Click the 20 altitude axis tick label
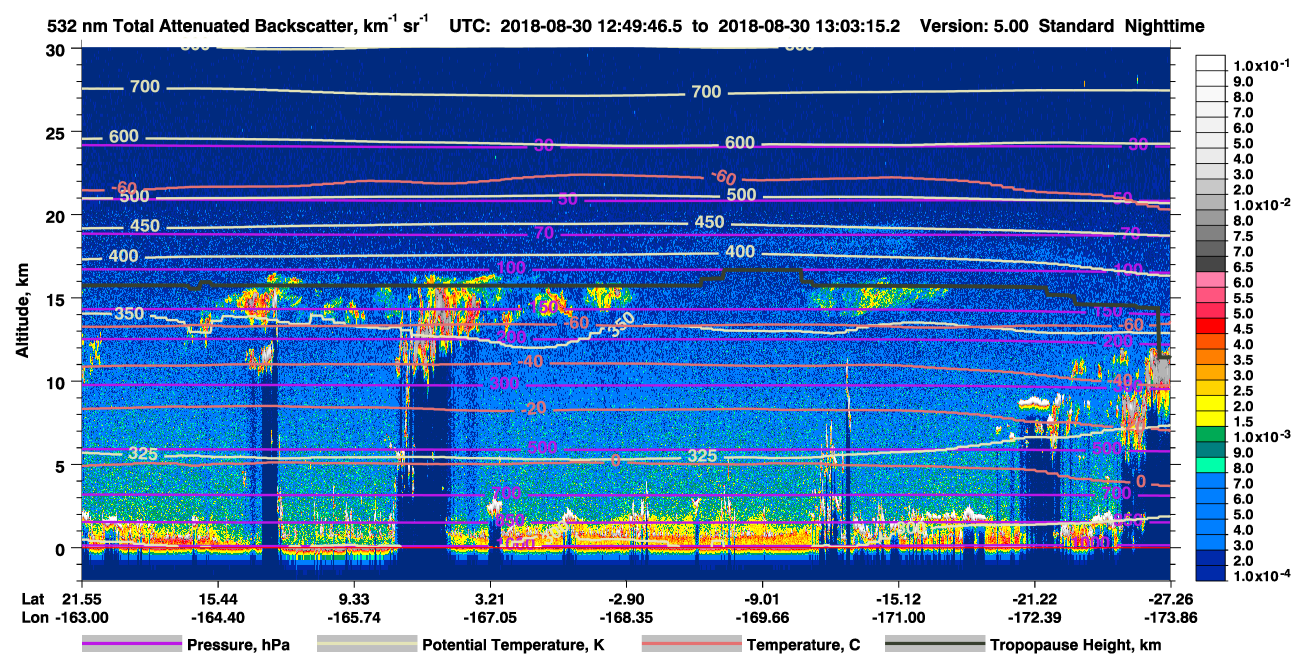 pos(58,215)
